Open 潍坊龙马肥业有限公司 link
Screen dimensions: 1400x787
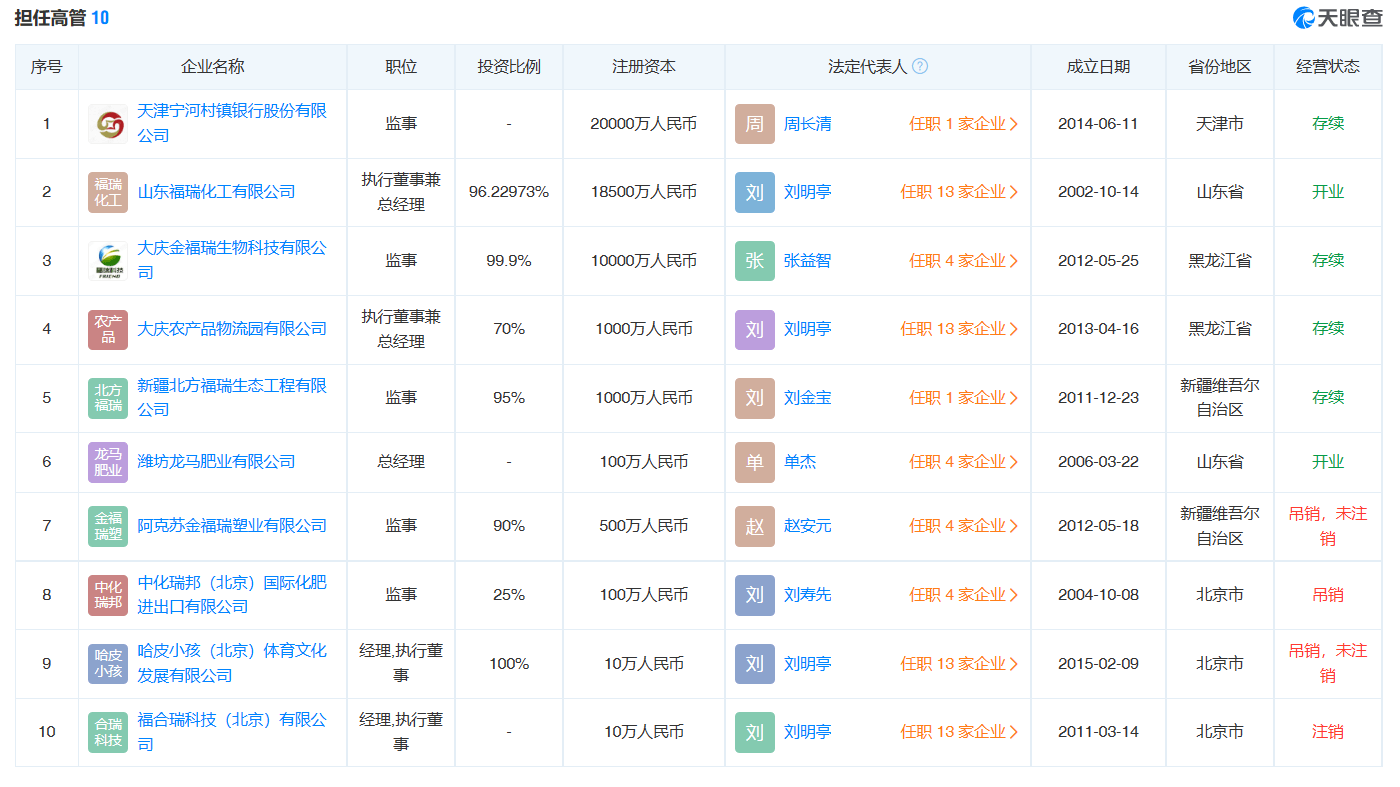(x=216, y=462)
